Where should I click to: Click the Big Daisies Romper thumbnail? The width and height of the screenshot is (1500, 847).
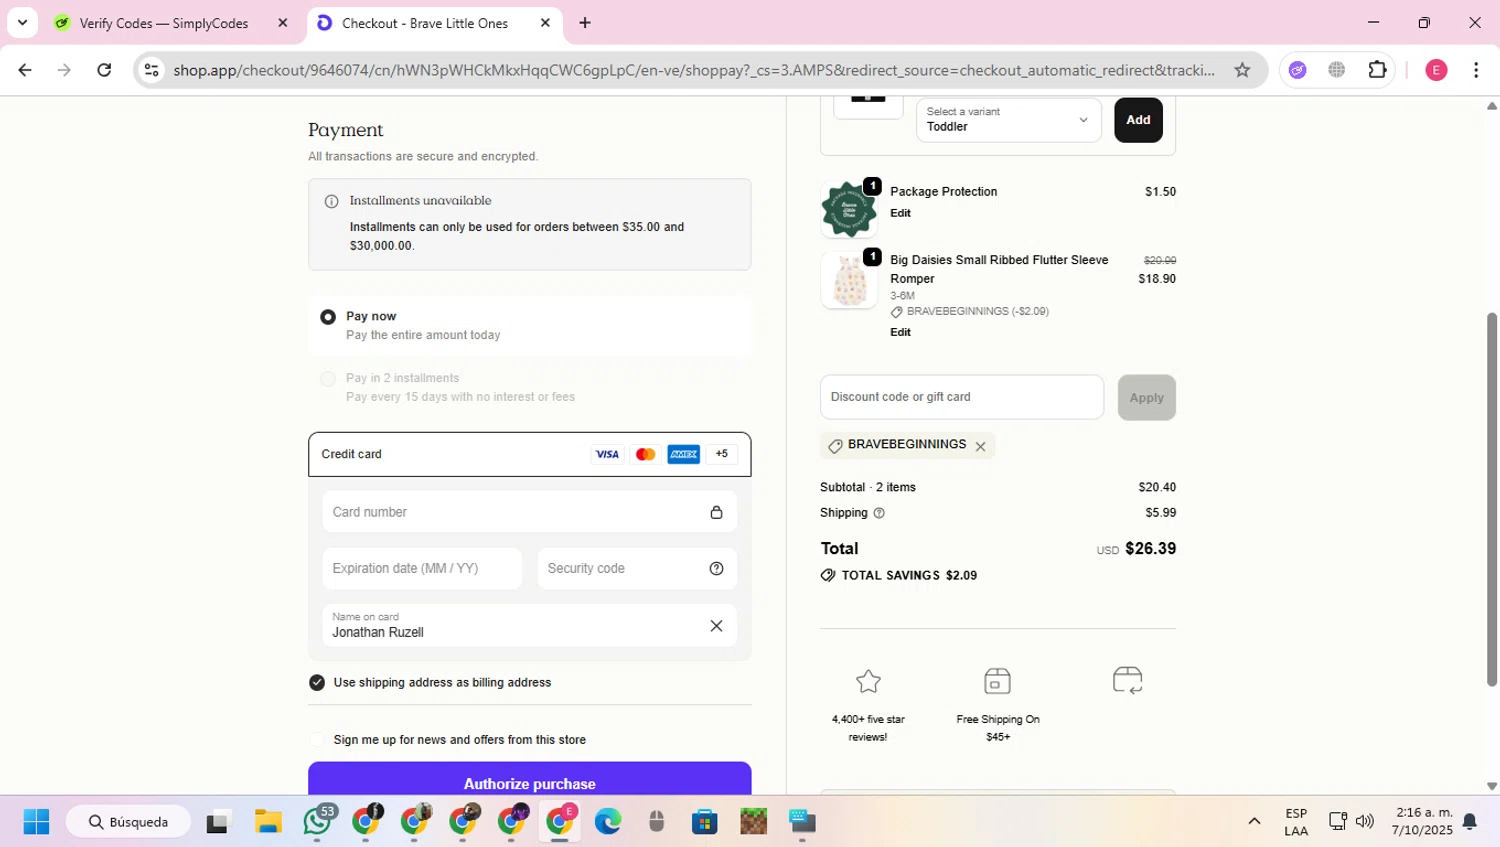click(849, 280)
